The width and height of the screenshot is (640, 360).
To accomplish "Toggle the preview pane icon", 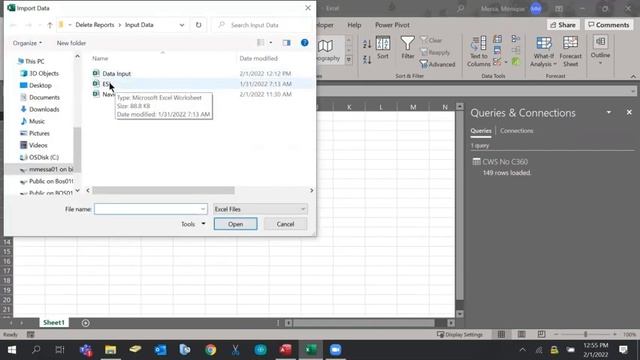I will click(x=287, y=43).
